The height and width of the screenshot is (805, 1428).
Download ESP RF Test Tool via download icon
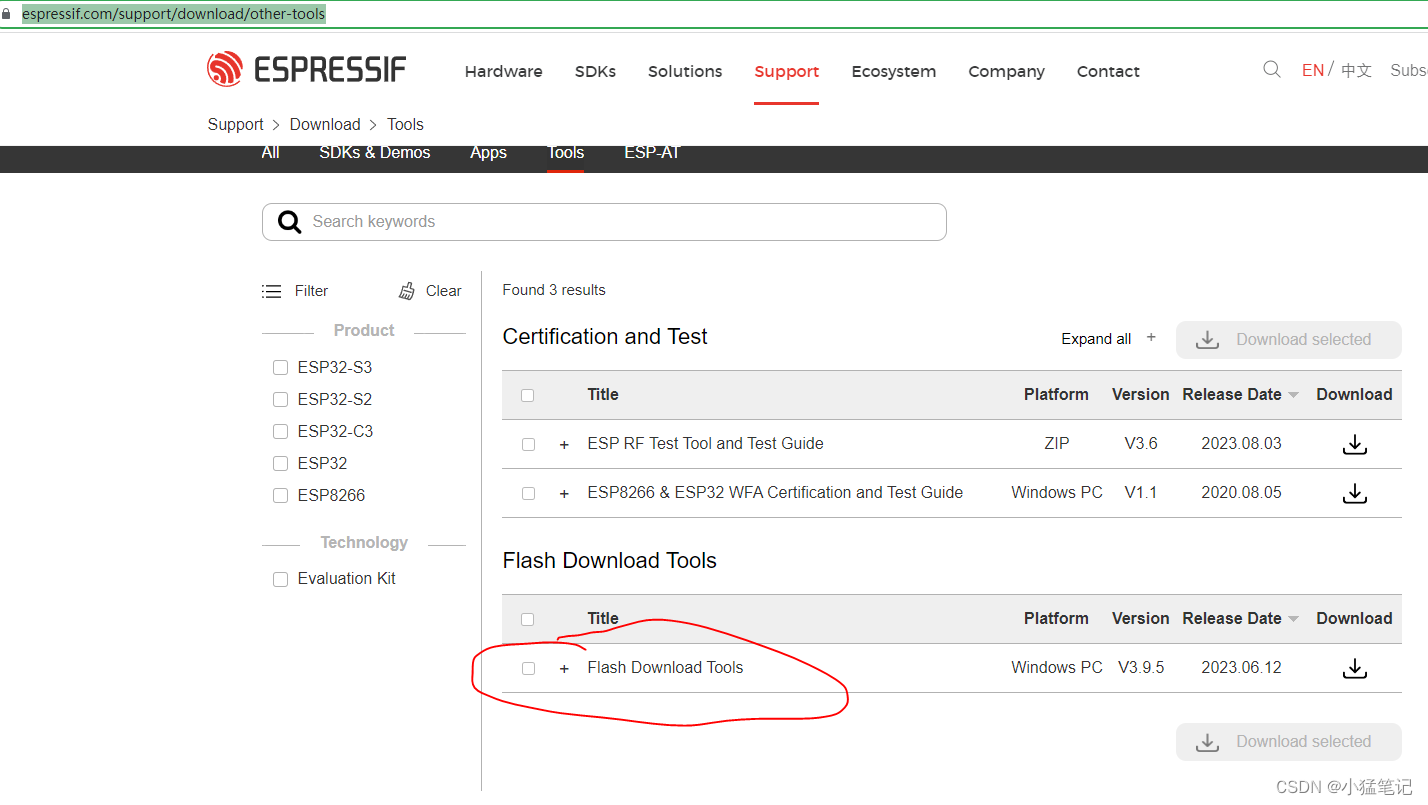(1354, 444)
